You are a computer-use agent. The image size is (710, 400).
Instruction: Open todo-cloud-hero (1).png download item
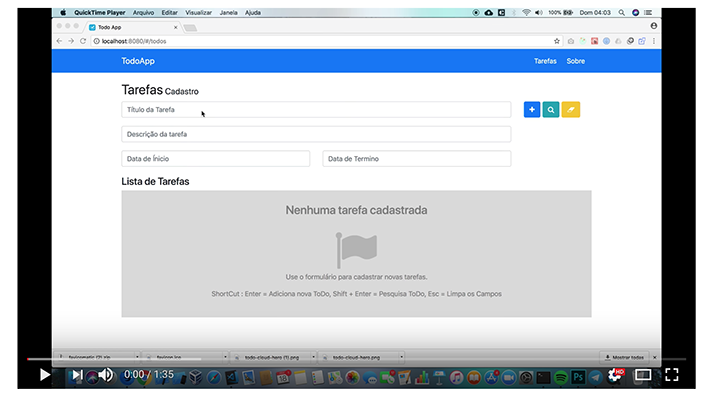pyautogui.click(x=269, y=357)
